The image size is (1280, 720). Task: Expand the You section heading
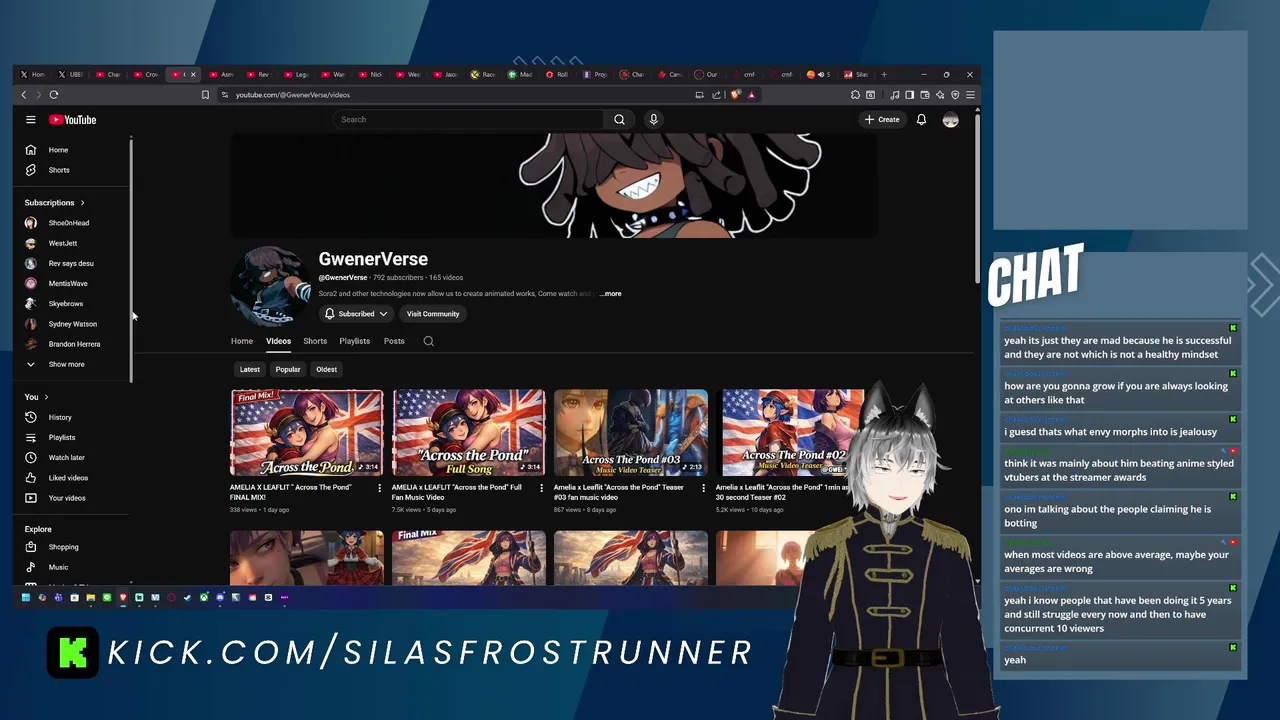point(36,397)
